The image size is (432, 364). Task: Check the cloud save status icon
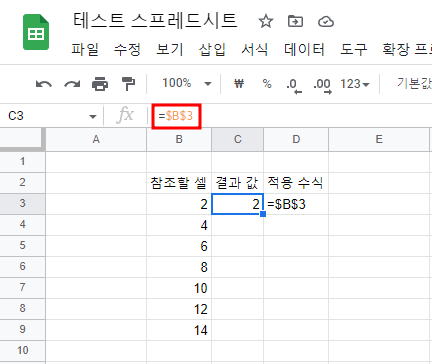tap(326, 22)
